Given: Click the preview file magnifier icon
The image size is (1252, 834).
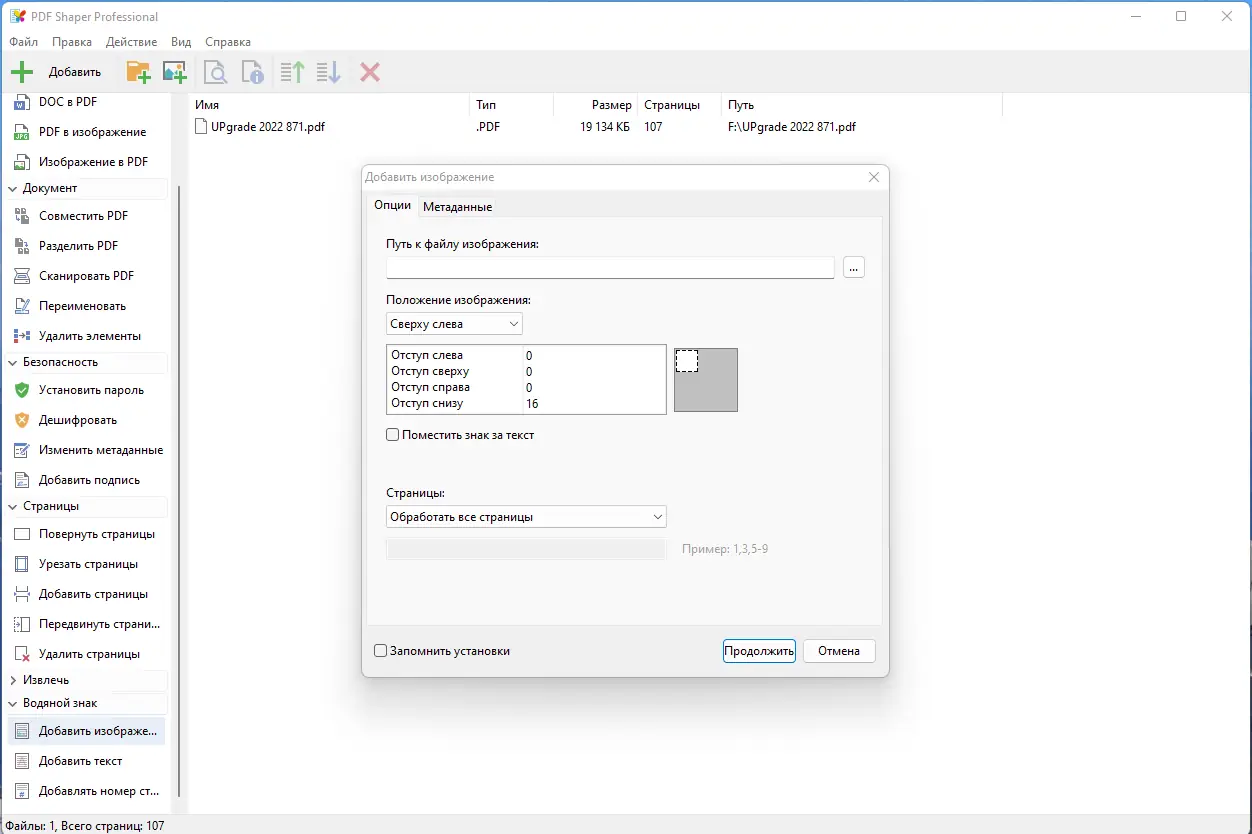Looking at the screenshot, I should pyautogui.click(x=215, y=72).
